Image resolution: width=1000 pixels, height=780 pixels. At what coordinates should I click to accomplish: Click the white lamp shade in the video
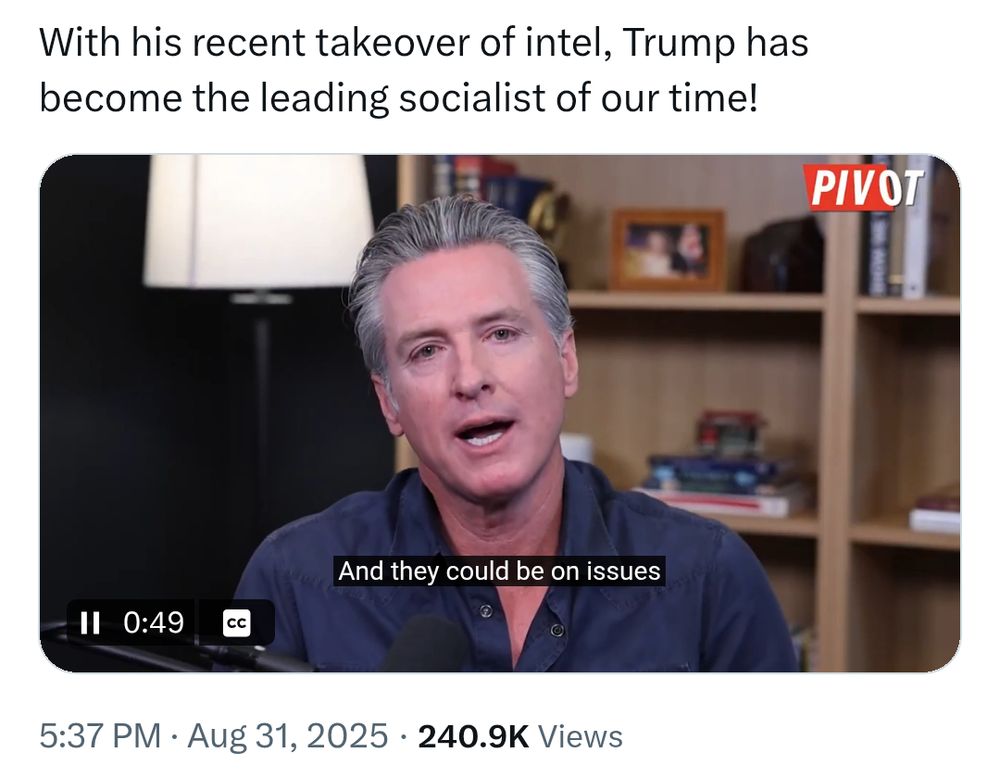258,221
